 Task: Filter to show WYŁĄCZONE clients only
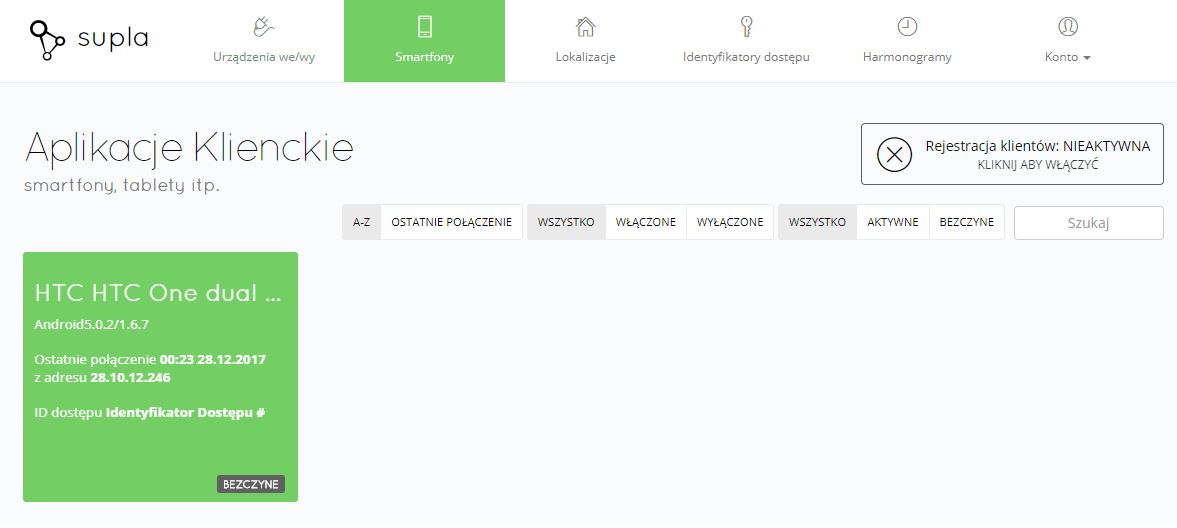[x=730, y=222]
